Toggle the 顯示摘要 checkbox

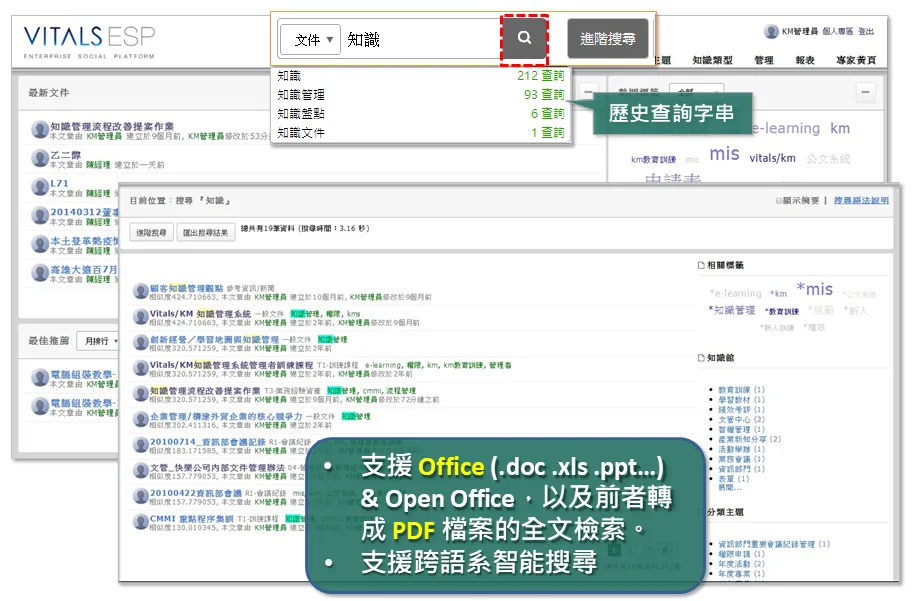(779, 201)
